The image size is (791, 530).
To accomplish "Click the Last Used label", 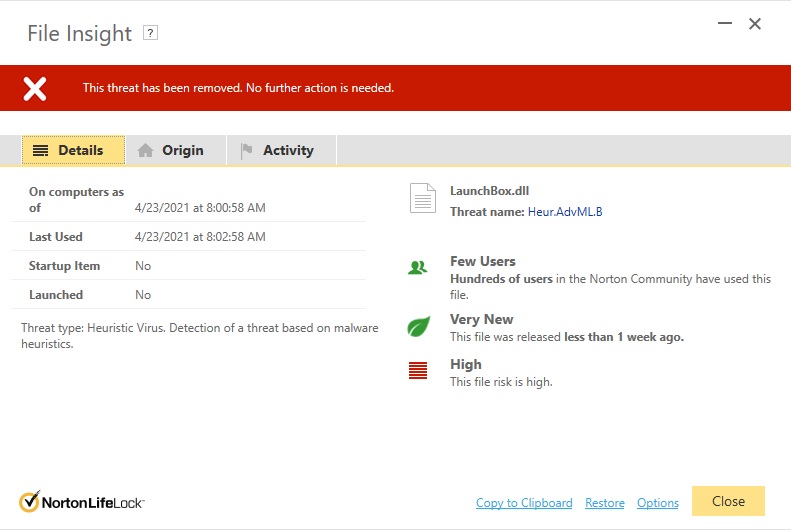I will pos(55,237).
